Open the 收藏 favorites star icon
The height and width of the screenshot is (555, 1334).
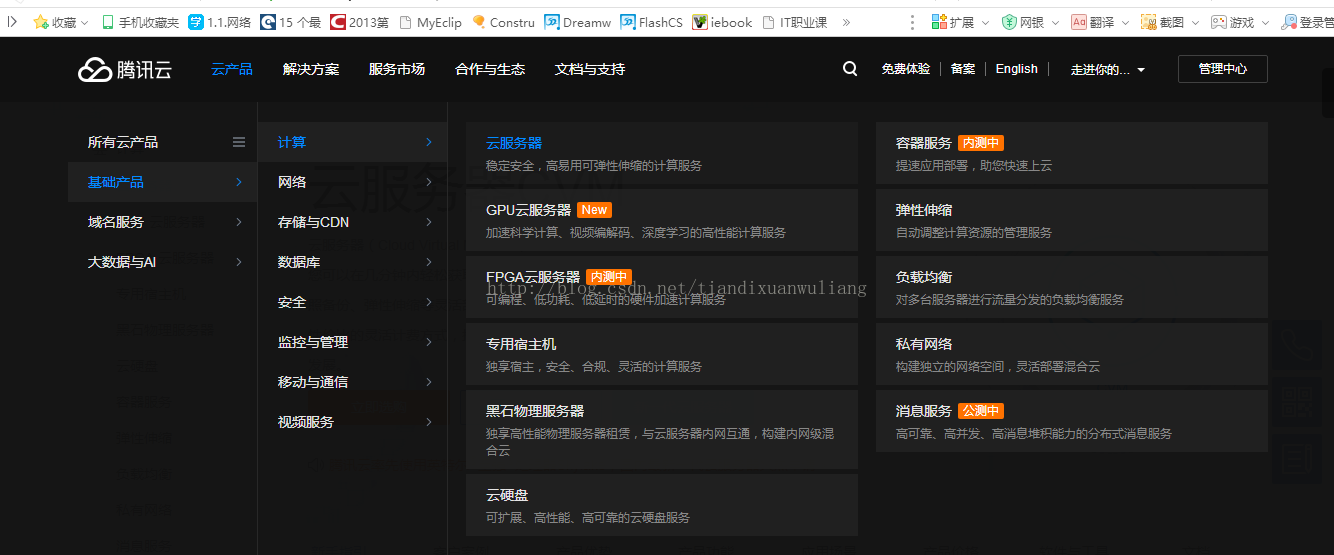coord(41,22)
